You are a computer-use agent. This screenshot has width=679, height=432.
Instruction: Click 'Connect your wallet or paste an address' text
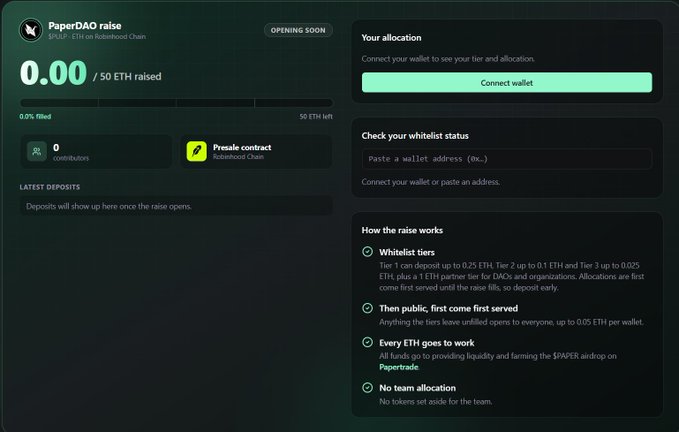click(x=431, y=182)
